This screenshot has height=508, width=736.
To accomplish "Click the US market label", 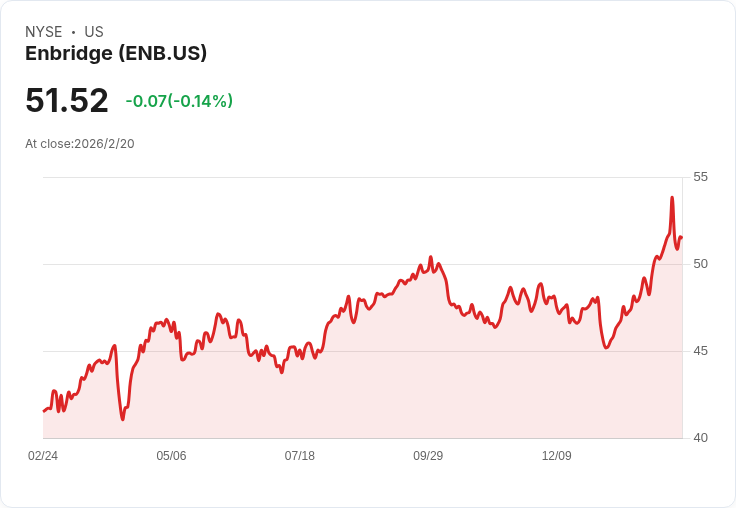I will (x=94, y=32).
